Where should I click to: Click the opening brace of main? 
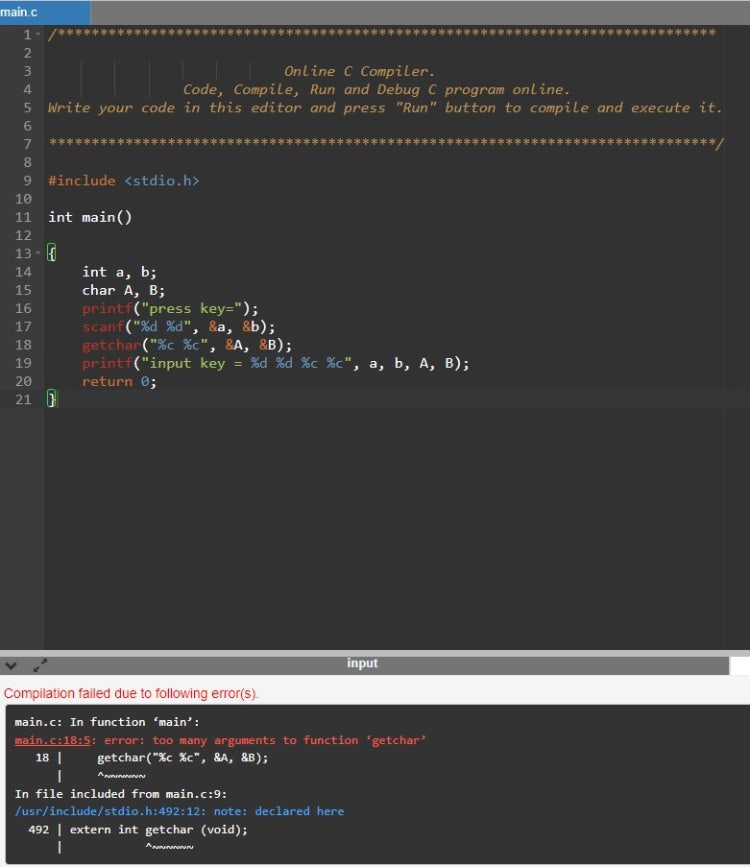[x=53, y=253]
